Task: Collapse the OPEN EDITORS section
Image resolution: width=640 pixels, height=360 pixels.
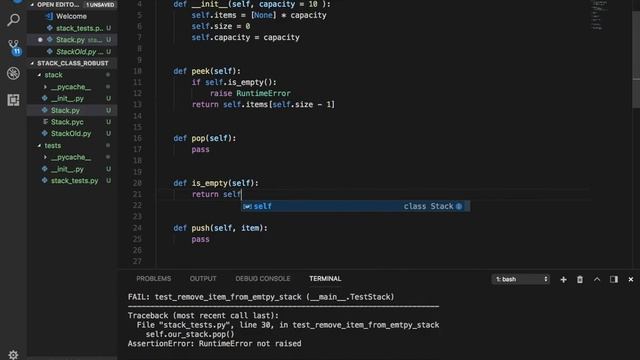Action: click(32, 4)
